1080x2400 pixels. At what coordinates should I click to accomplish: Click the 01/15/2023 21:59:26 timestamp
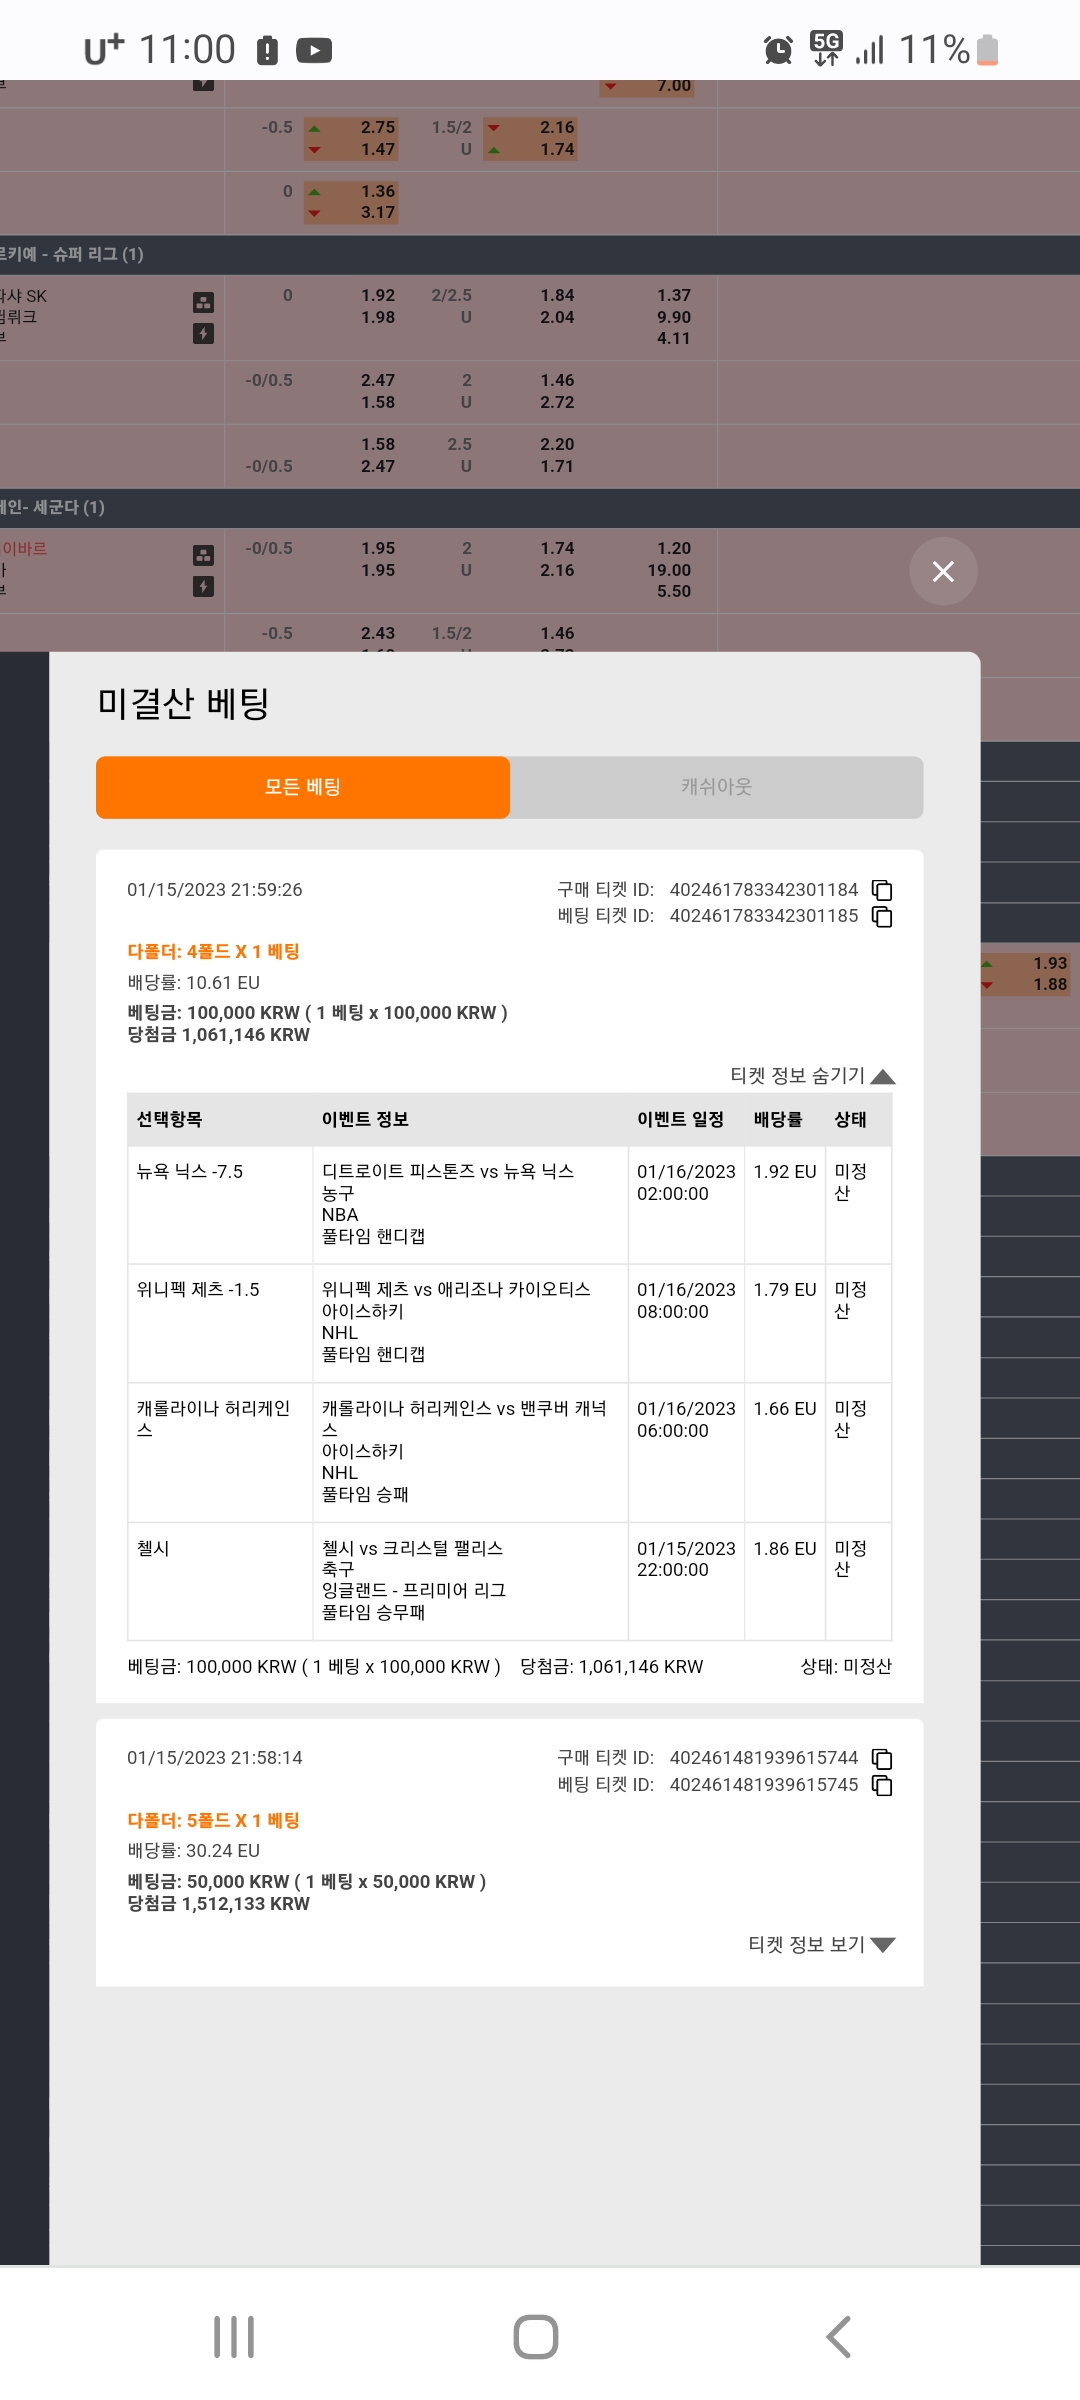(214, 890)
